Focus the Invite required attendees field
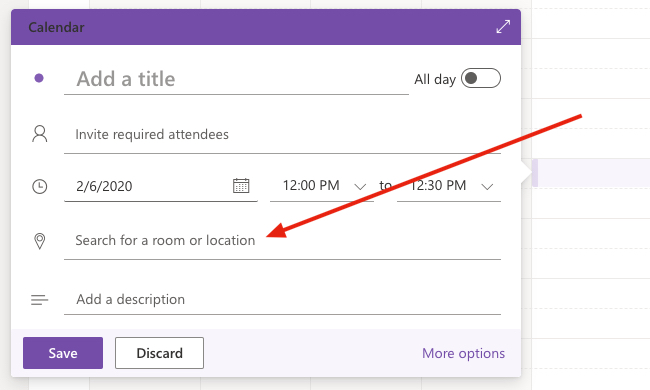Screen dimensions: 650x390 click(x=282, y=135)
